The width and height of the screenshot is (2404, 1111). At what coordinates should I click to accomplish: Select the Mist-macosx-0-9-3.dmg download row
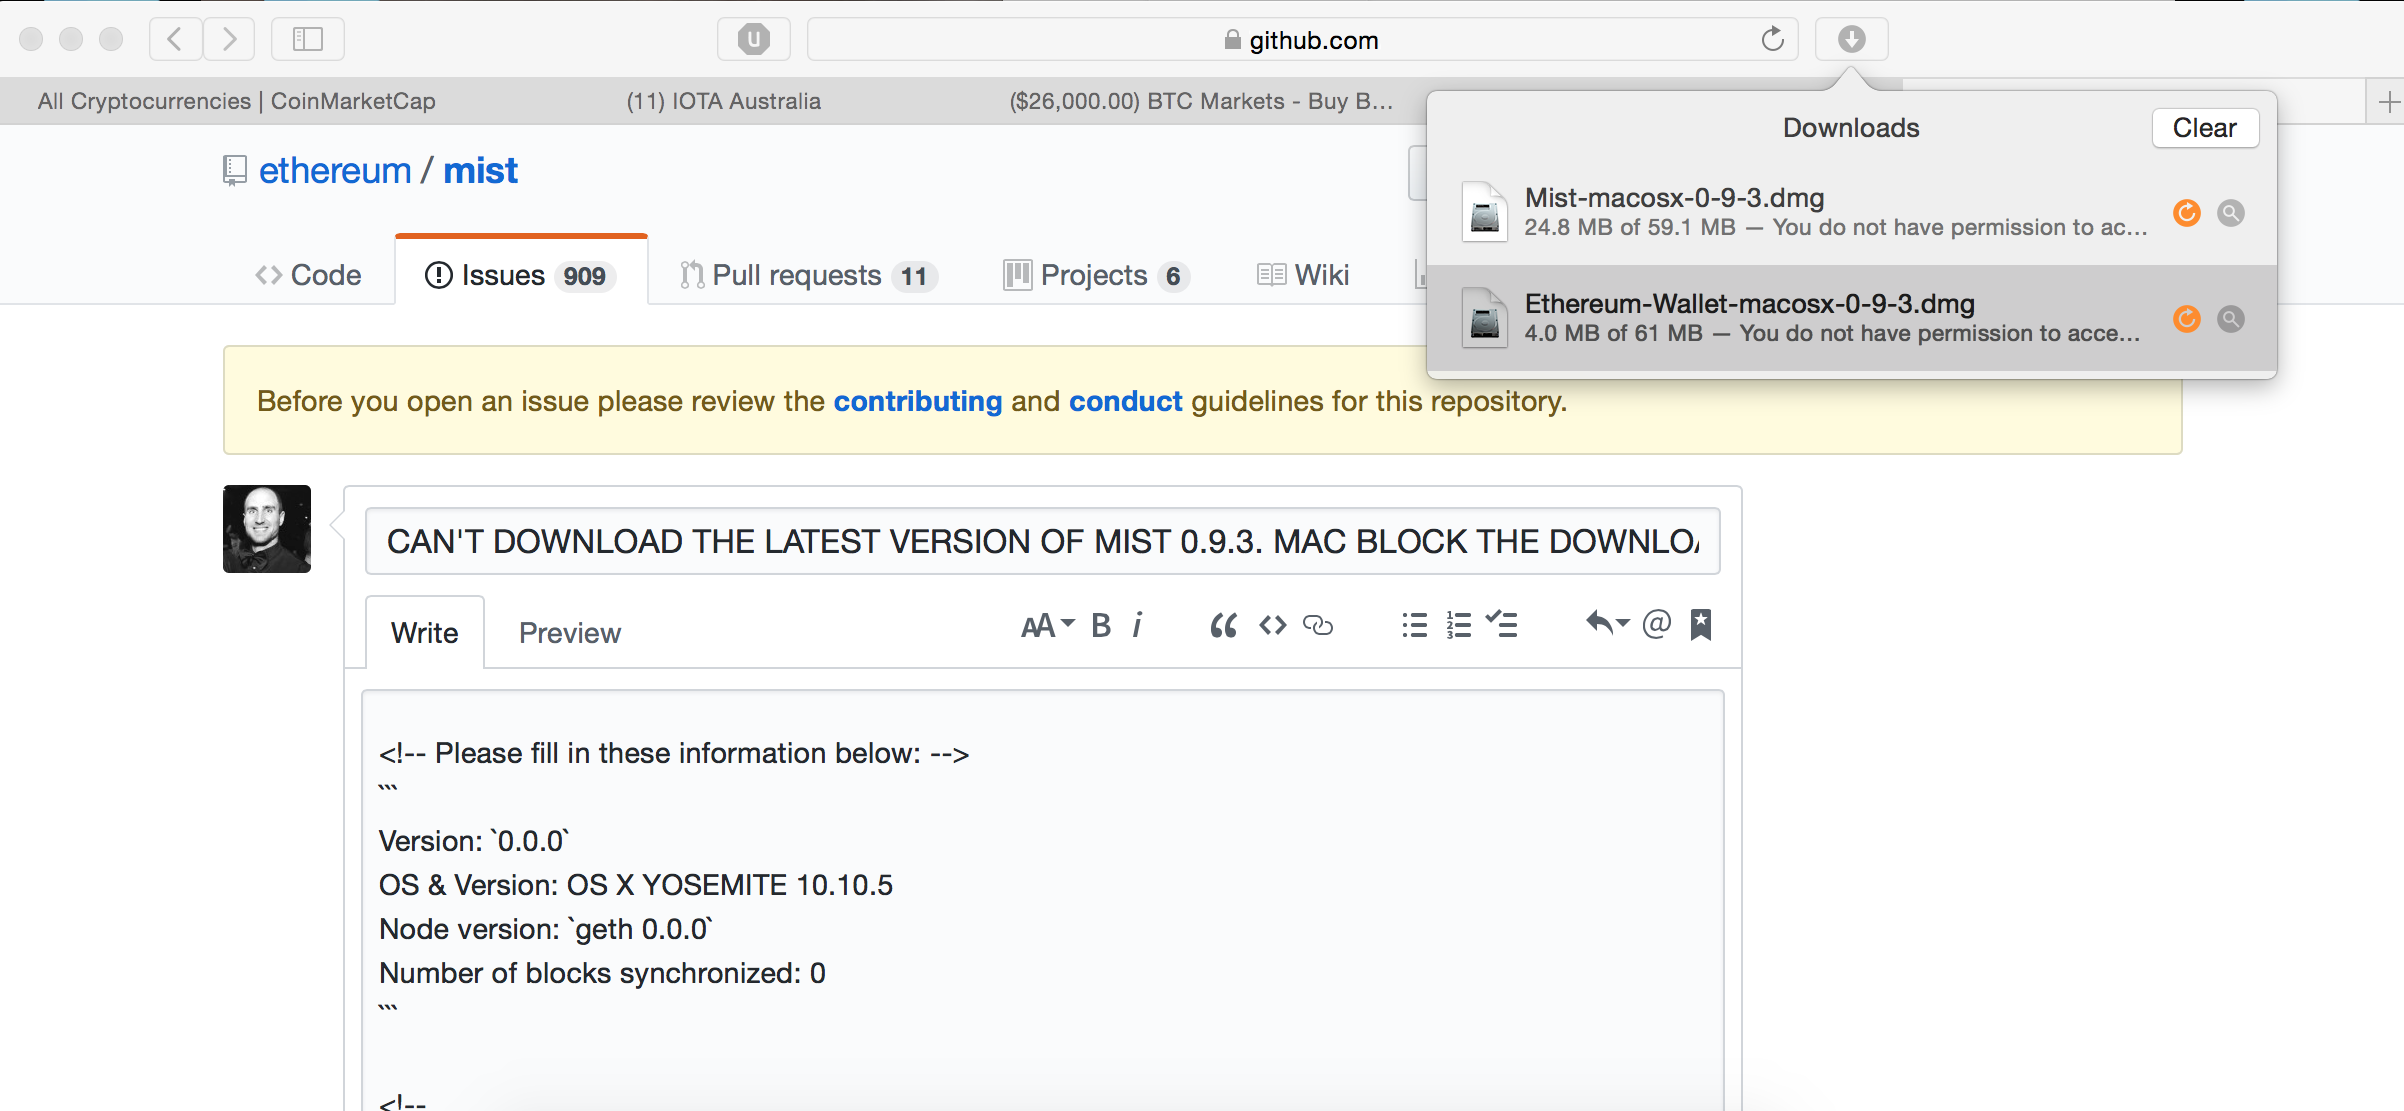(x=1852, y=212)
